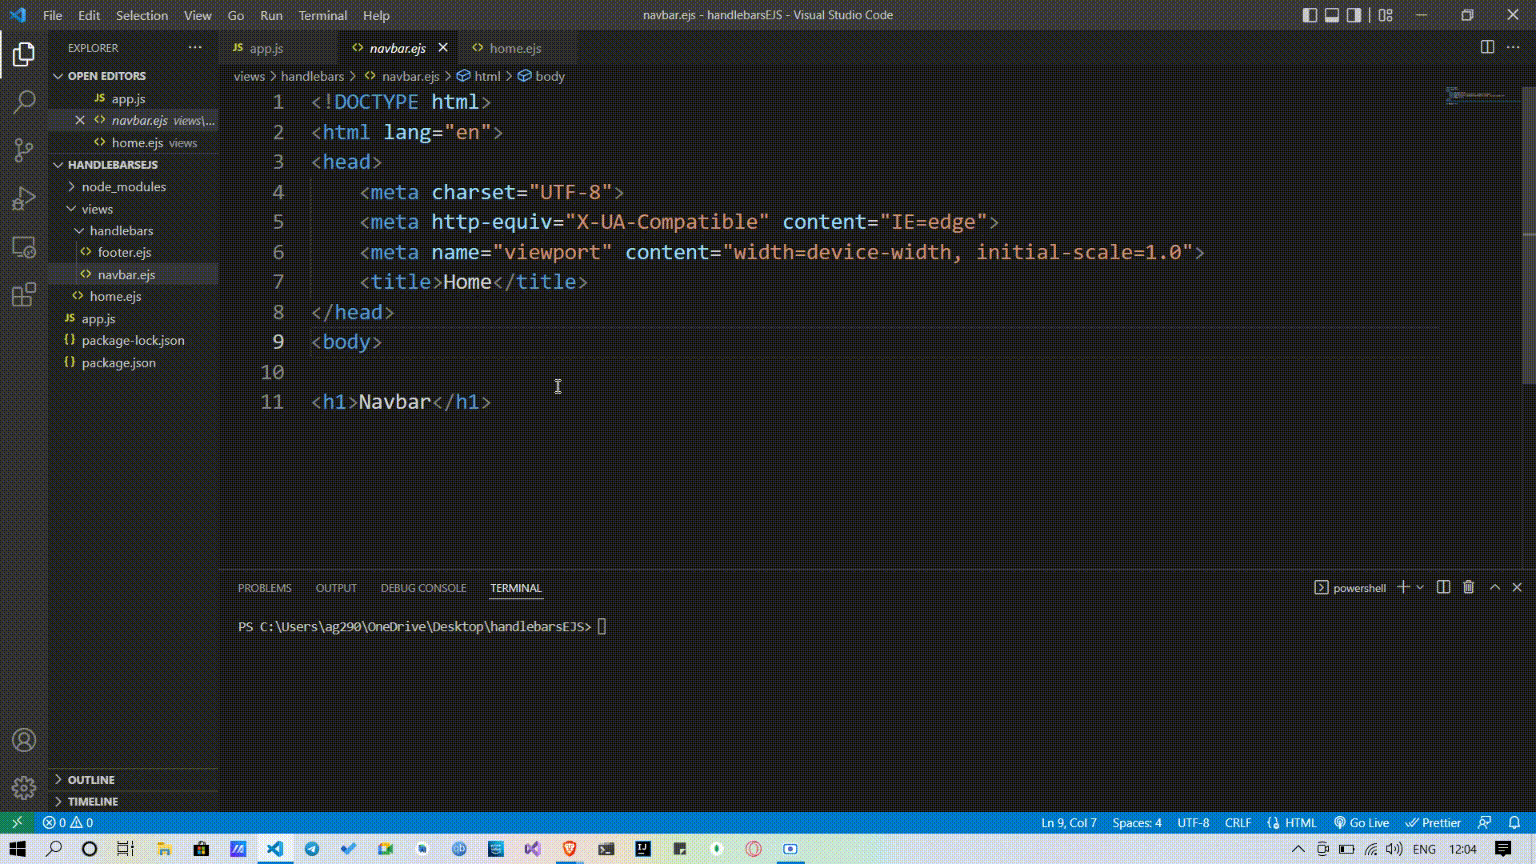Switch to the home.ejs editor tab
The height and width of the screenshot is (864, 1536).
click(515, 48)
